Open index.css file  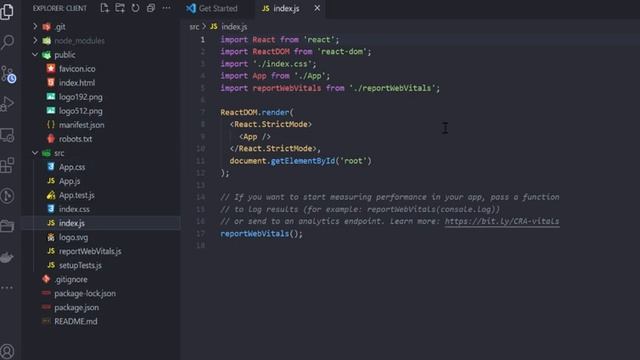pos(74,209)
